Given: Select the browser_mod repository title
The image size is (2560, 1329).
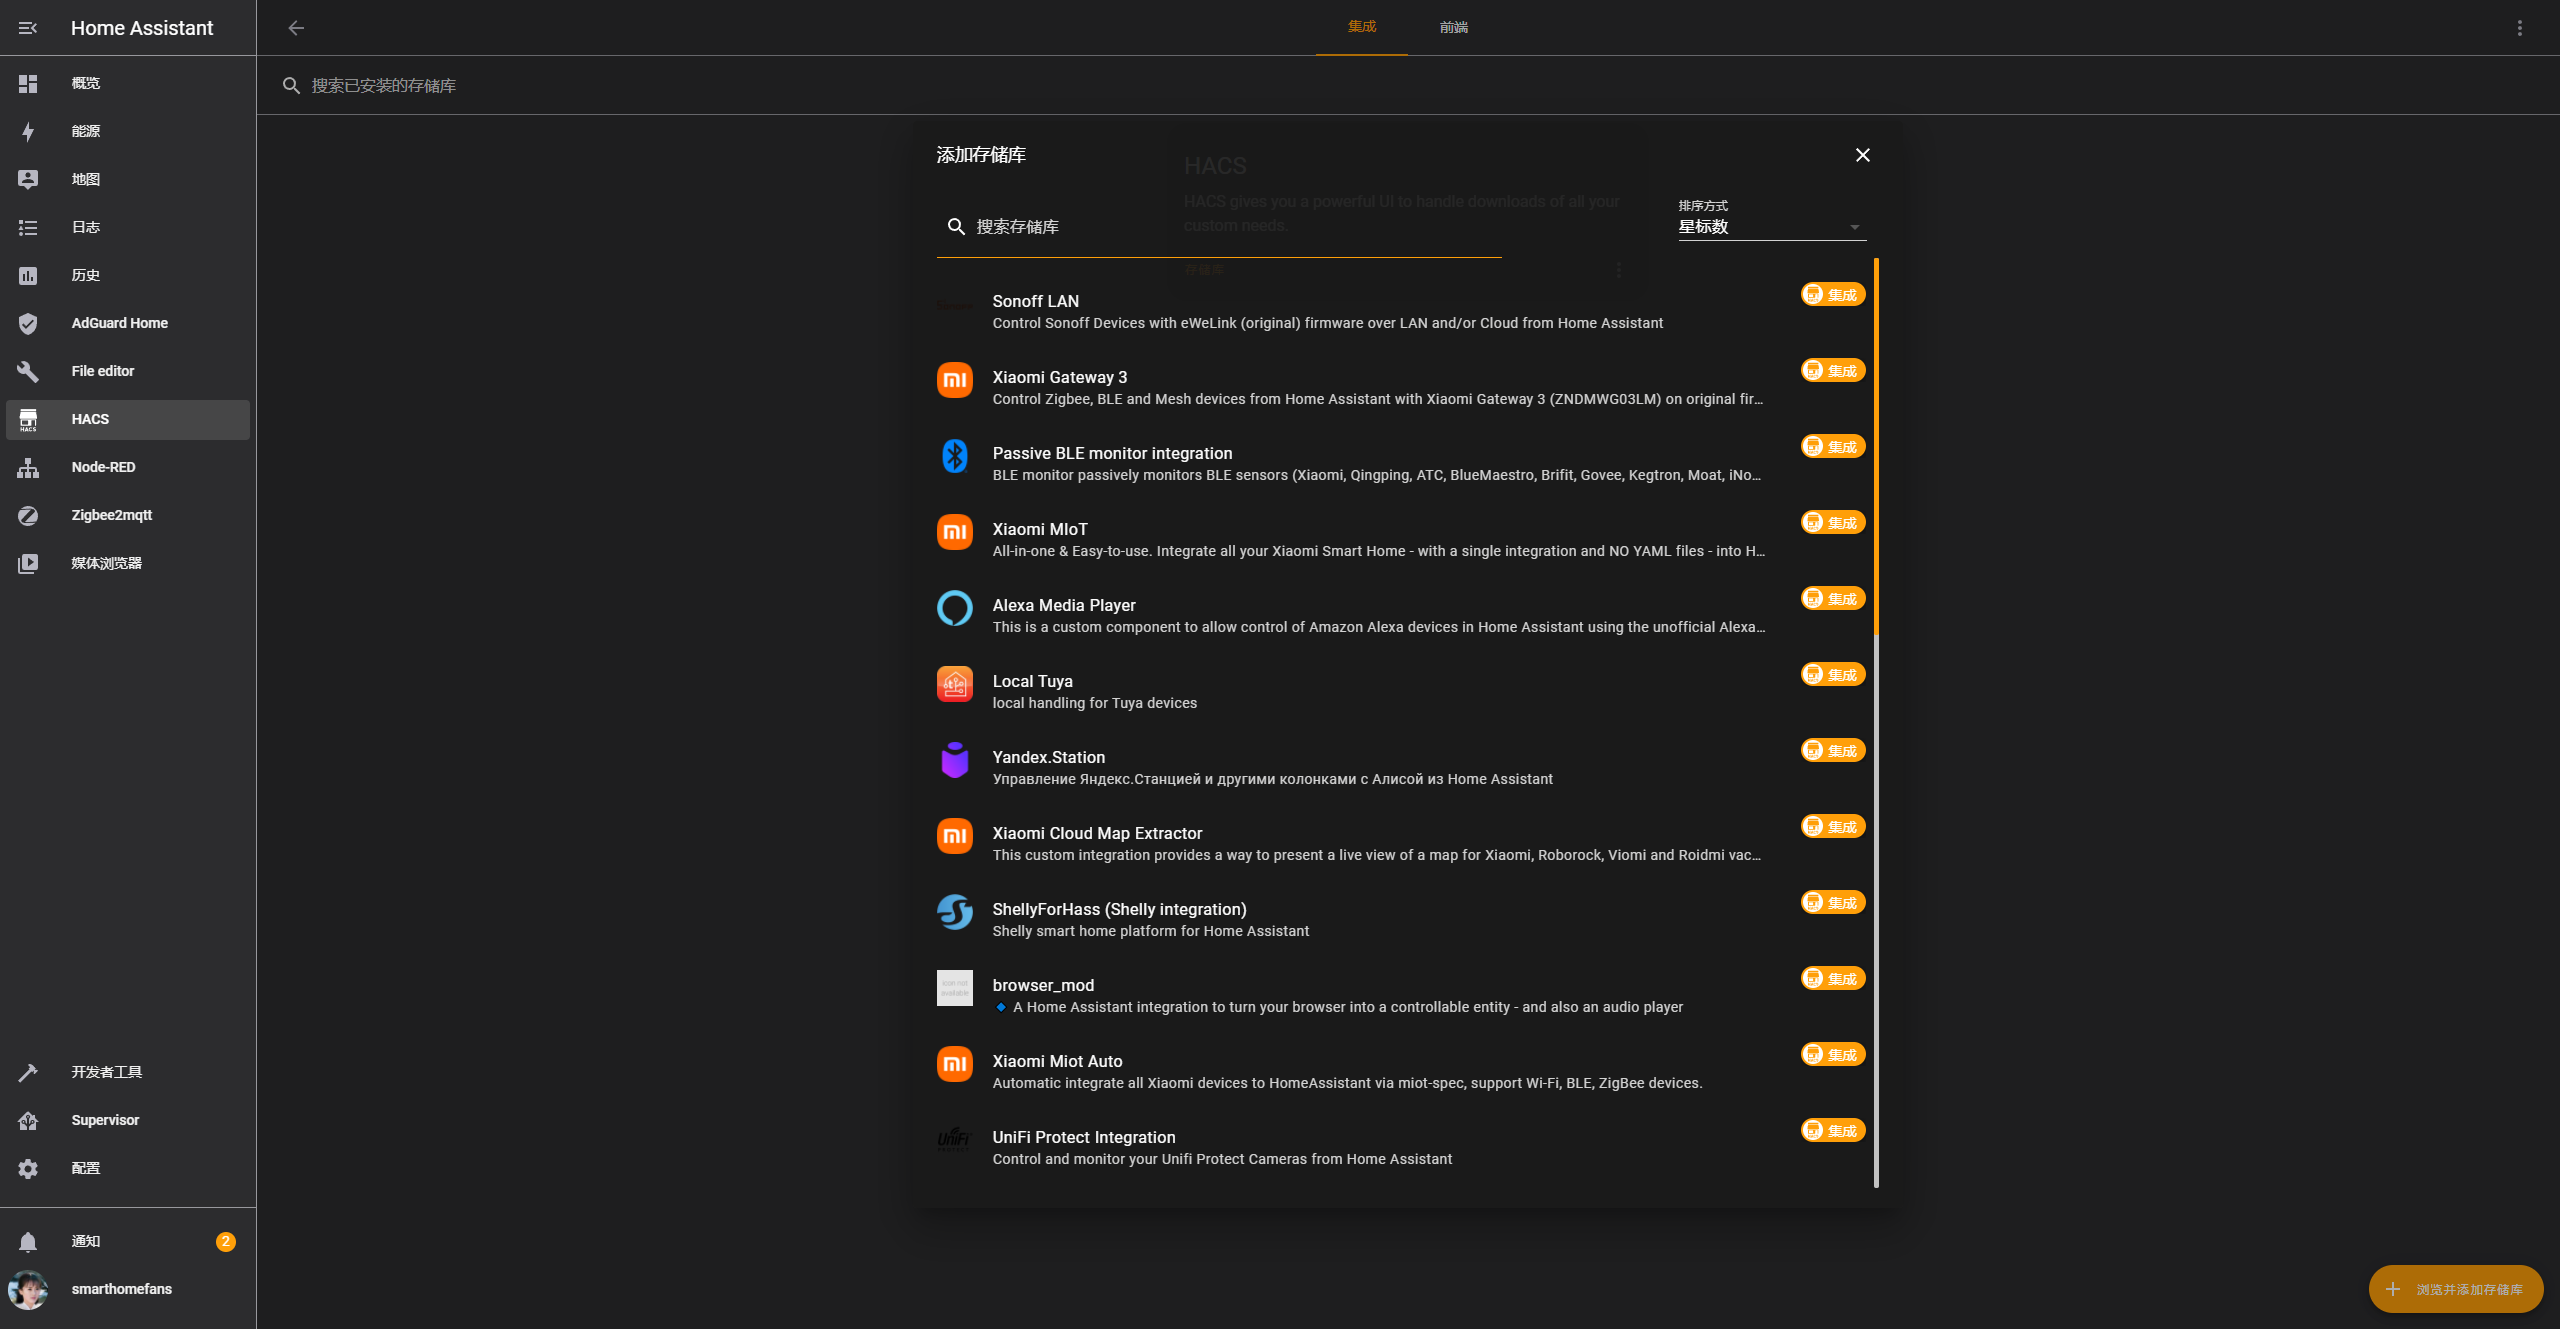Looking at the screenshot, I should point(1043,985).
